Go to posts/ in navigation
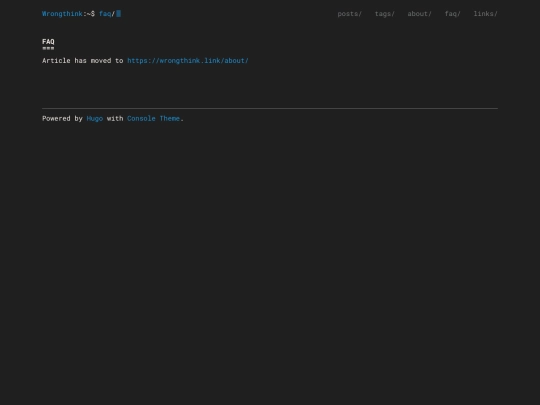 pos(350,14)
